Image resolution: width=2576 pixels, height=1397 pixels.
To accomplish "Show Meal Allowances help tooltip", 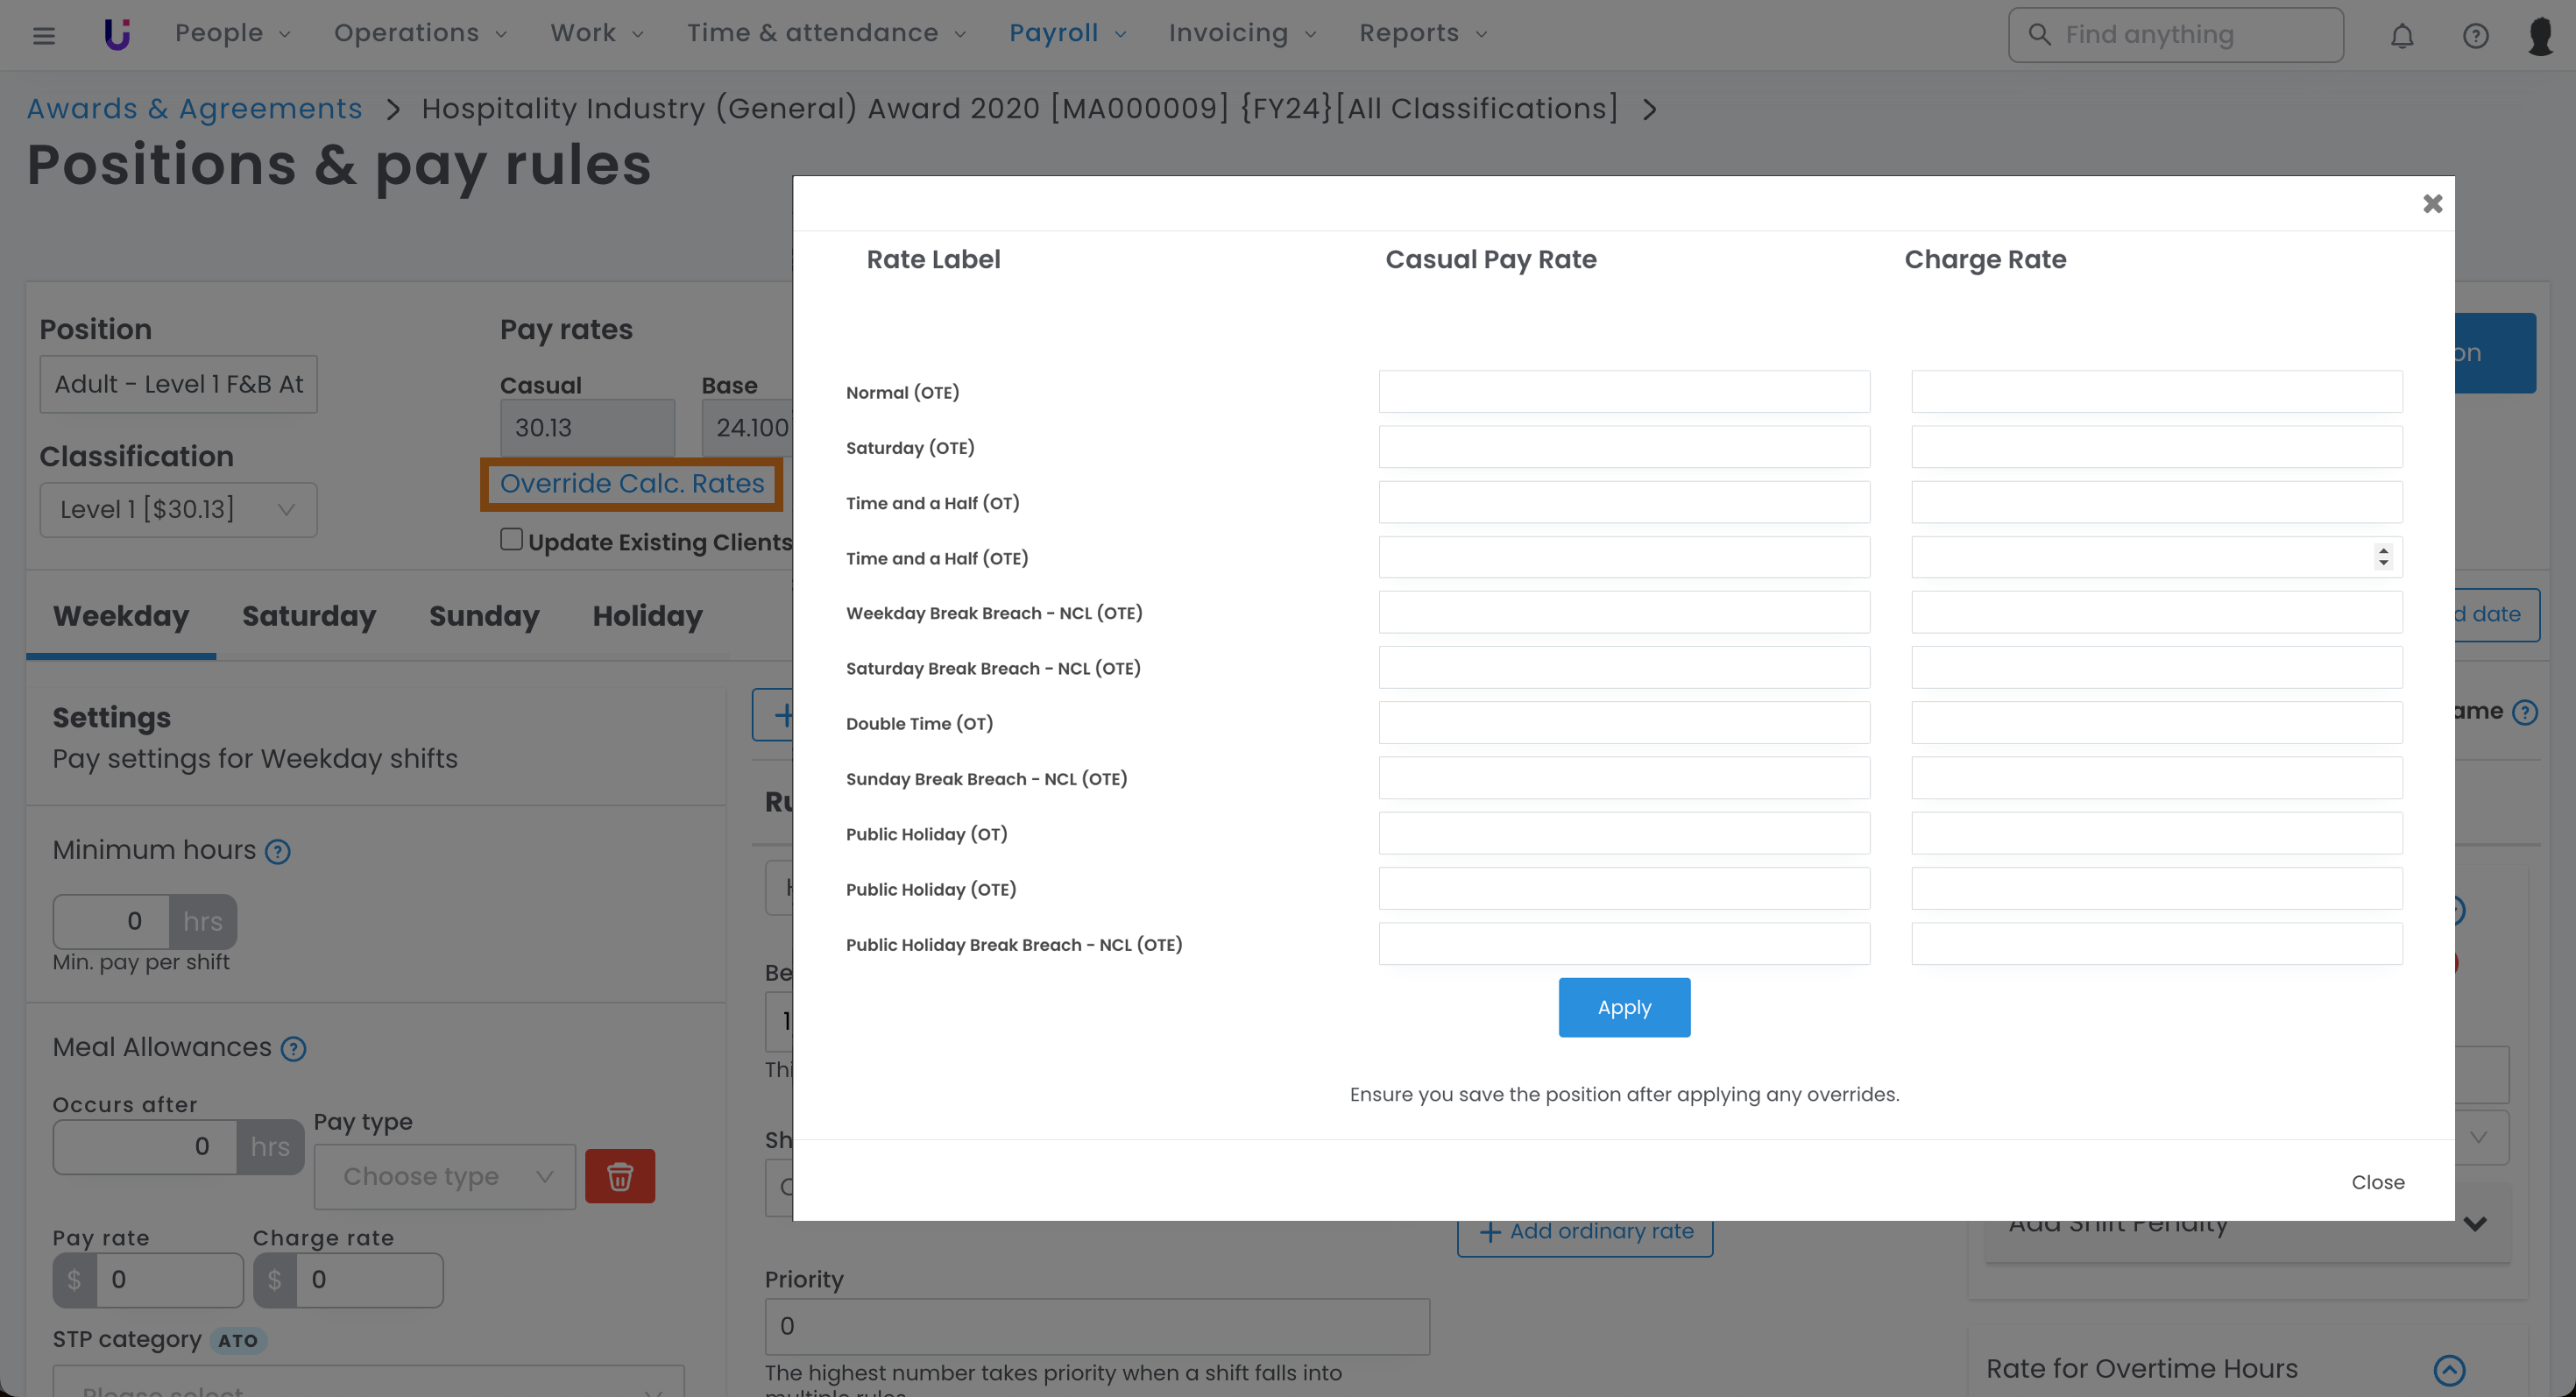I will point(293,1049).
